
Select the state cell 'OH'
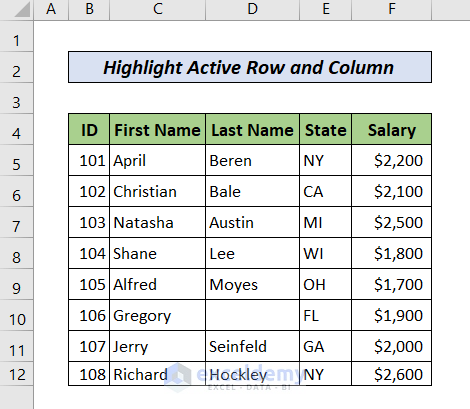(x=326, y=284)
